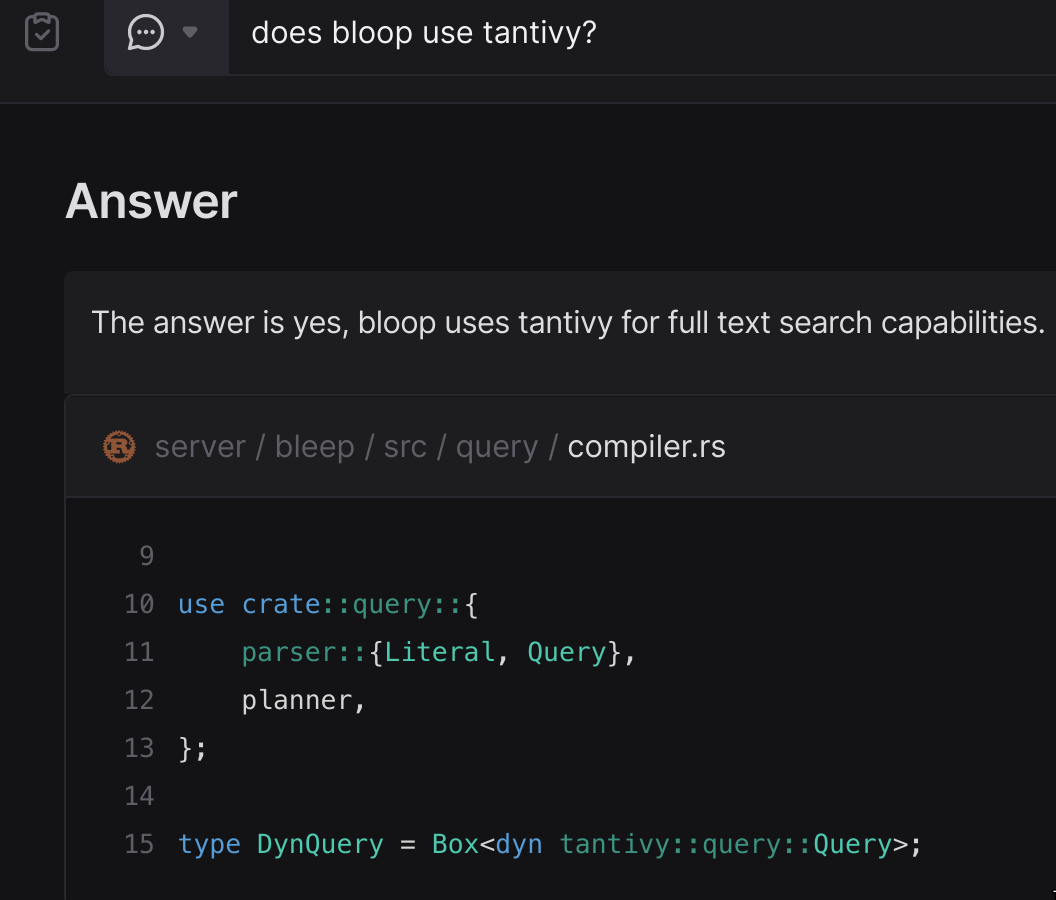The height and width of the screenshot is (900, 1056).
Task: Click line number 10 in the gutter
Action: click(139, 604)
